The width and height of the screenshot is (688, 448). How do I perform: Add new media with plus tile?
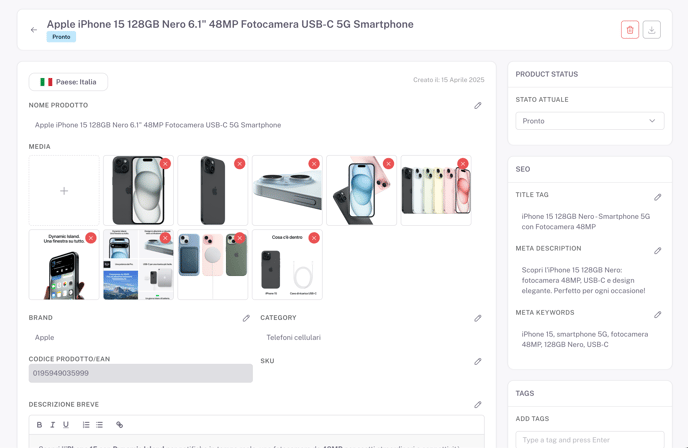click(x=64, y=190)
